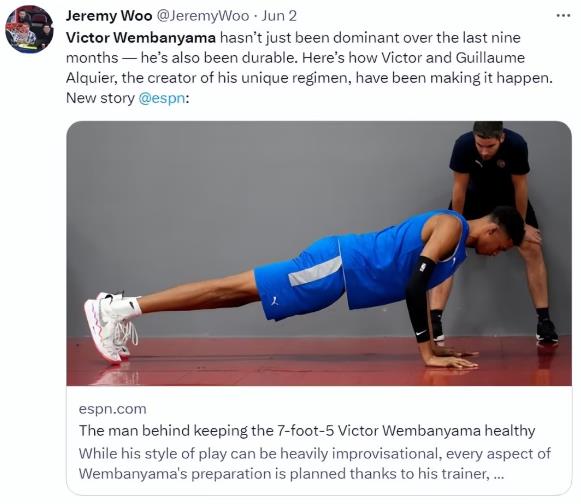Click the article description starting "While his style"
Viewport: 581px width, 504px height.
(x=315, y=464)
